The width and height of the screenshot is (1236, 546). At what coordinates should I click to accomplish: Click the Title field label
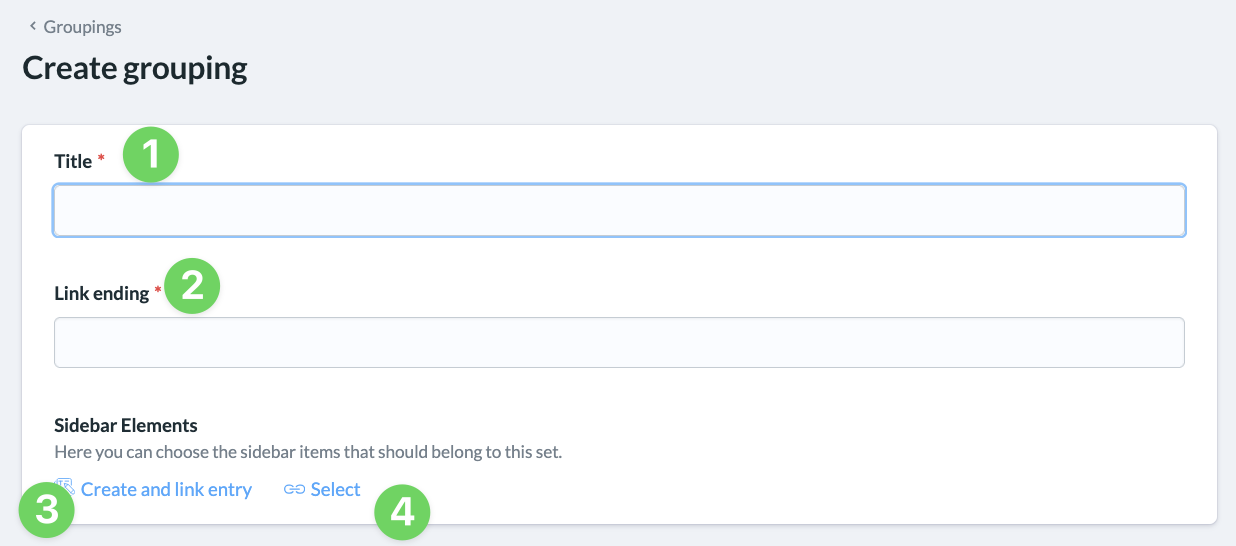point(73,161)
